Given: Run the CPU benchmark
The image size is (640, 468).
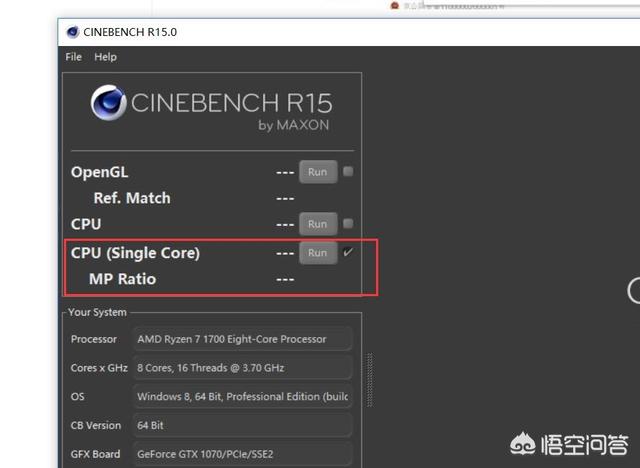Looking at the screenshot, I should [x=318, y=224].
